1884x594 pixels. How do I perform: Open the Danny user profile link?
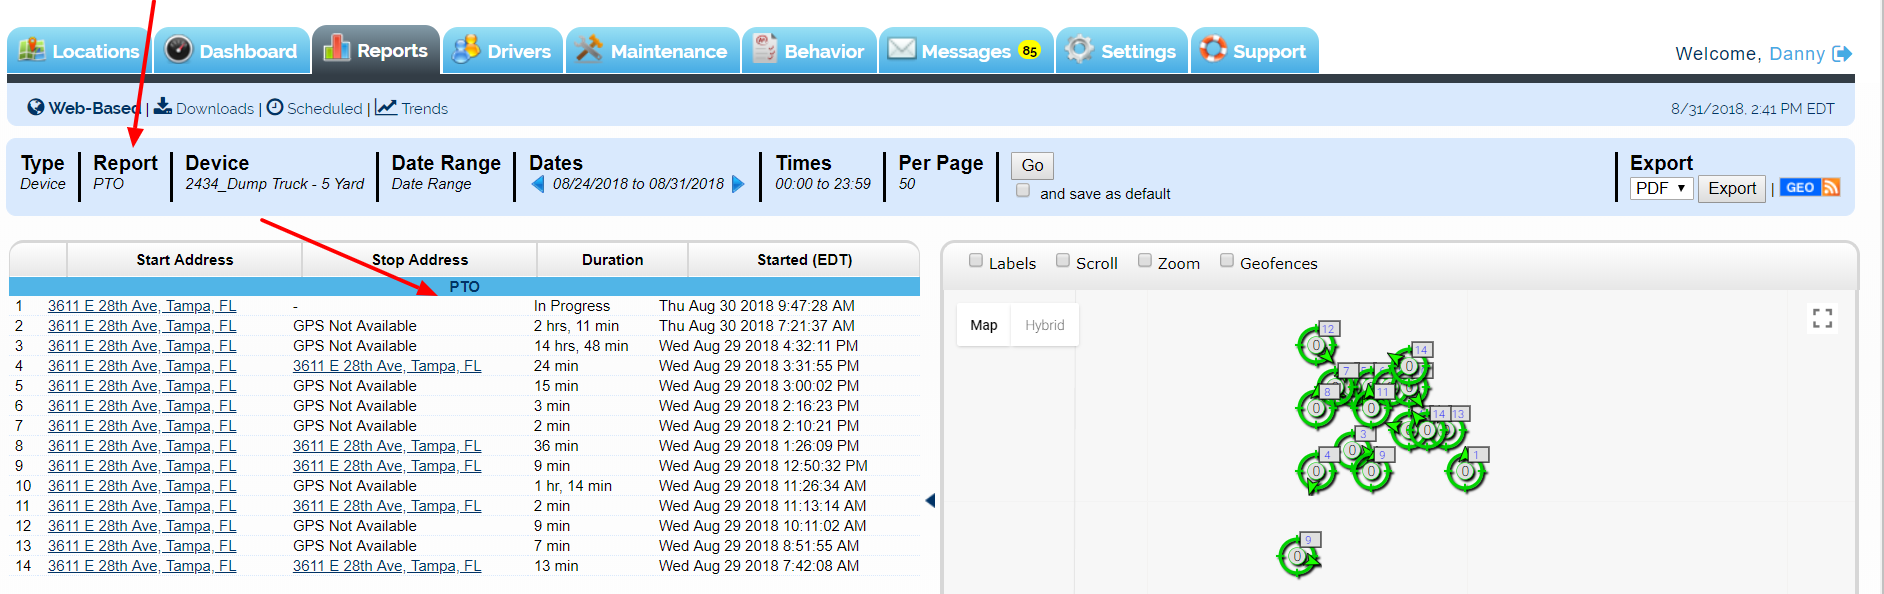tap(1797, 54)
